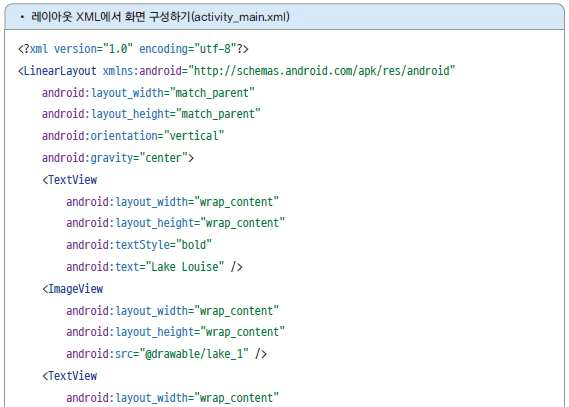Image resolution: width=569 pixels, height=407 pixels.
Task: Select the layout_height="match_parent" line
Action: pyautogui.click(x=151, y=114)
